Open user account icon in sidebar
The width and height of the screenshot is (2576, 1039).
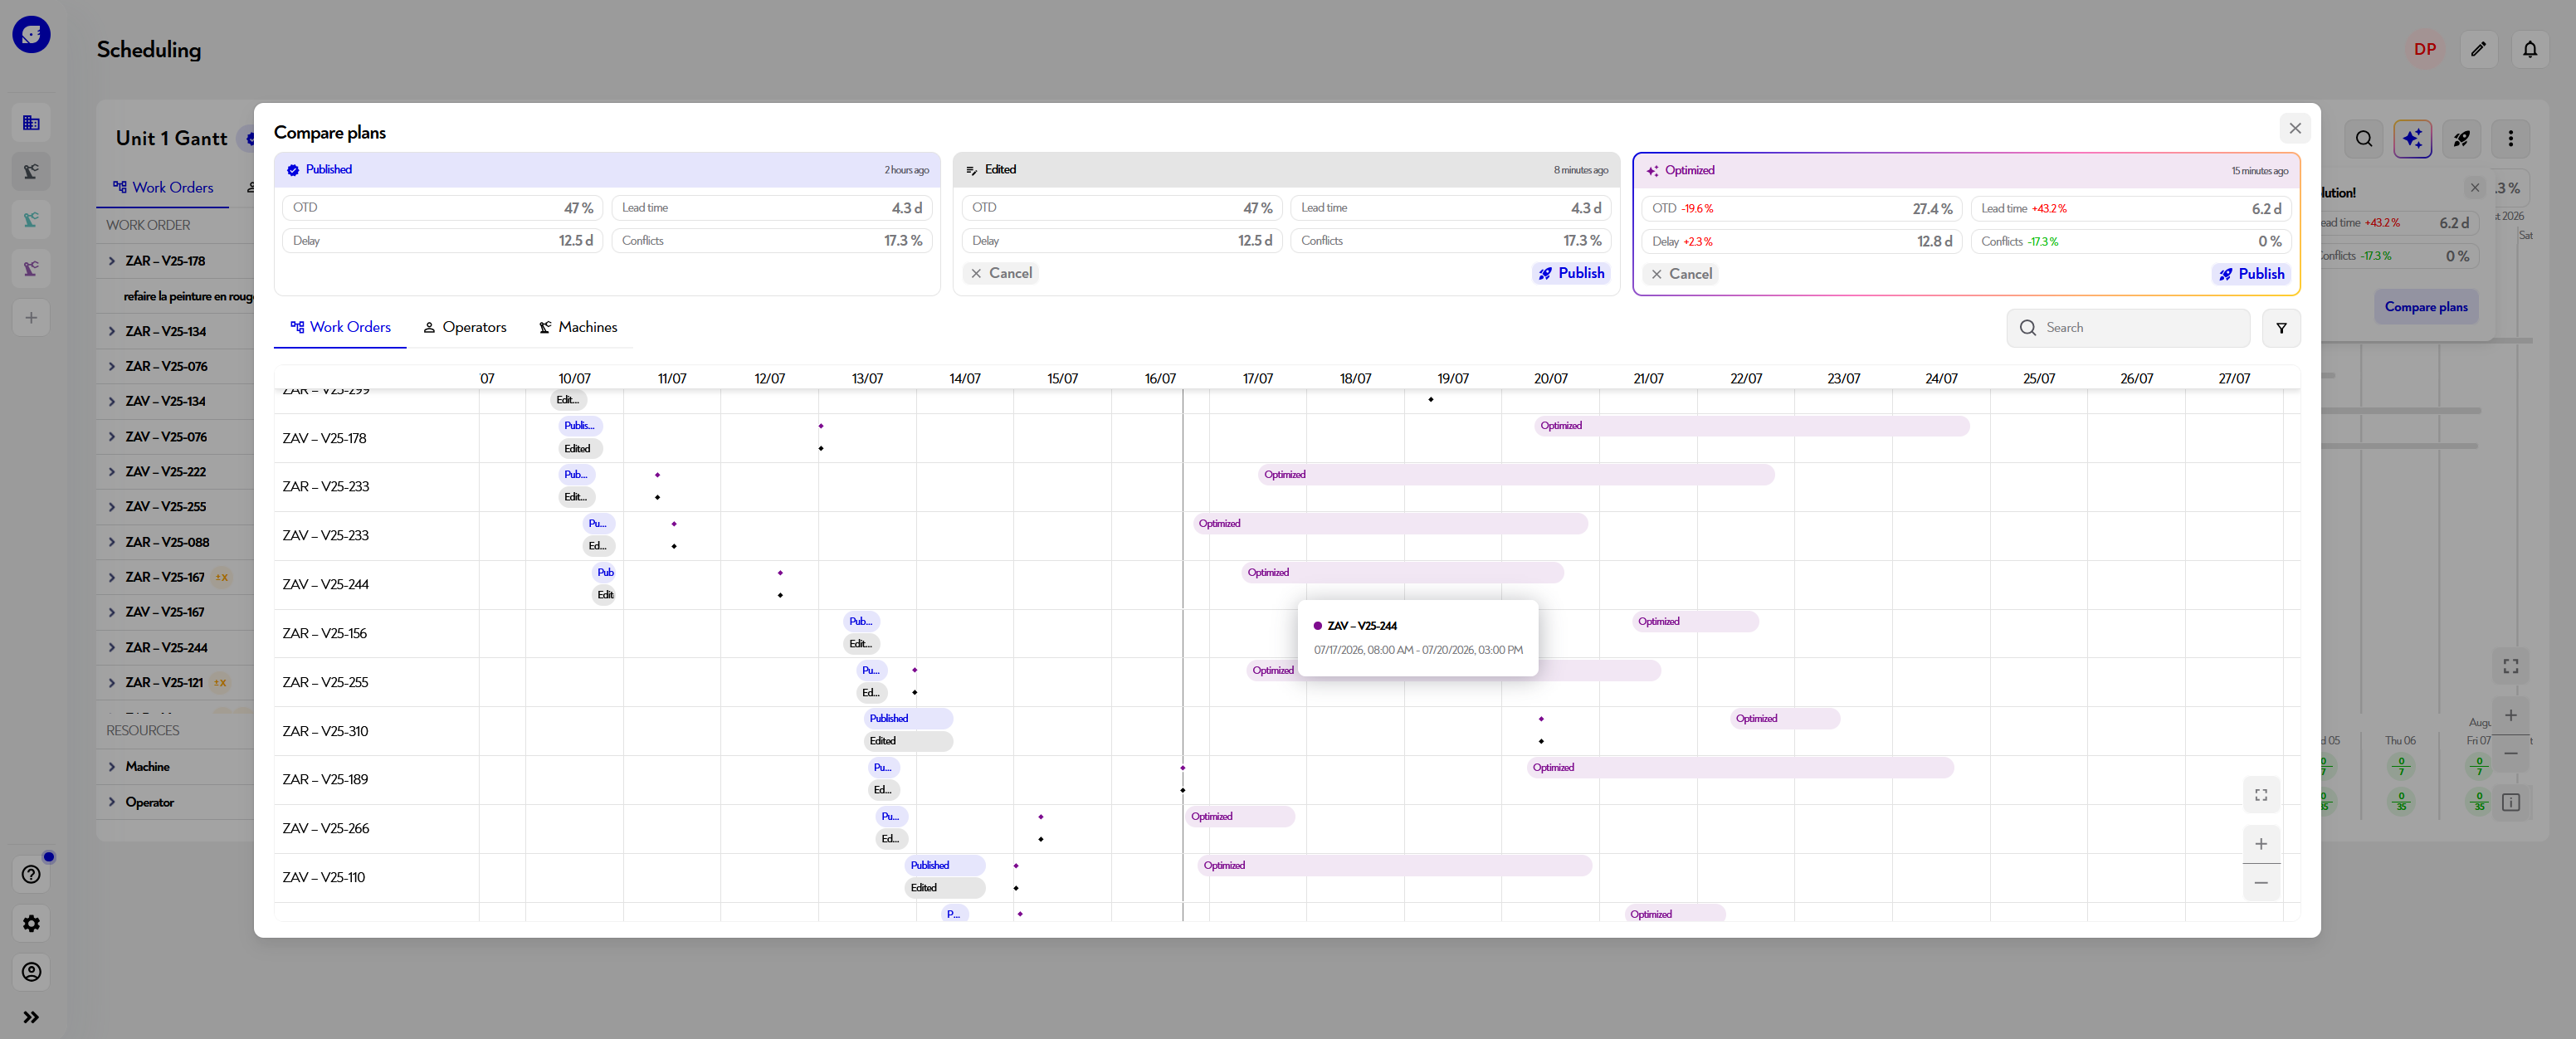(31, 972)
